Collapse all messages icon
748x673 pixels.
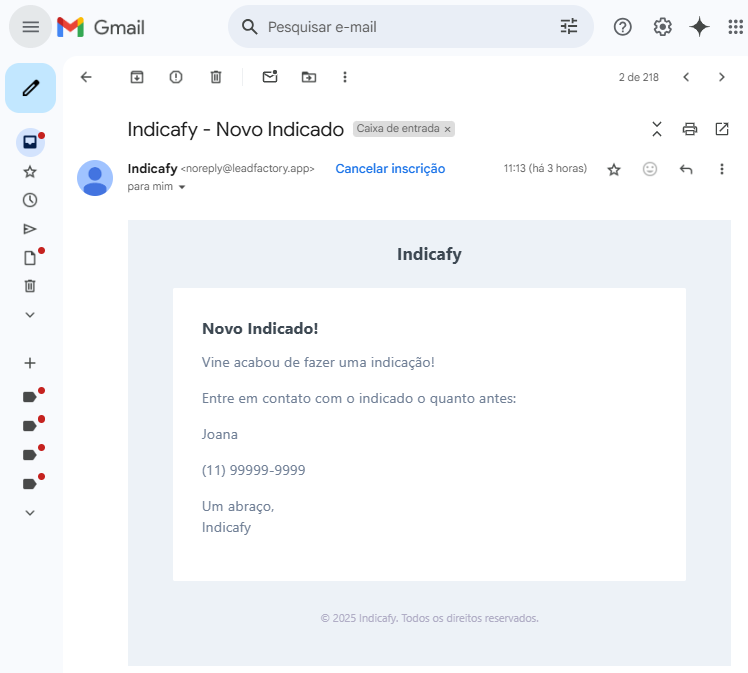click(x=657, y=129)
